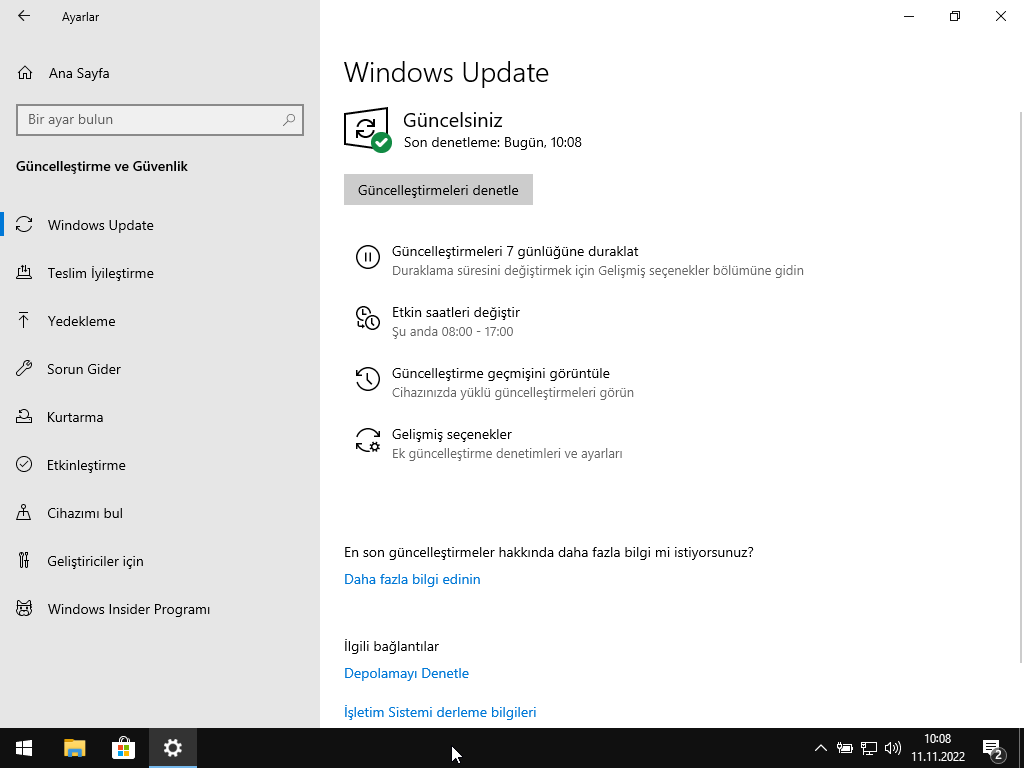Click the advanced options gear-sync icon
Image resolution: width=1024 pixels, height=768 pixels.
coord(368,440)
